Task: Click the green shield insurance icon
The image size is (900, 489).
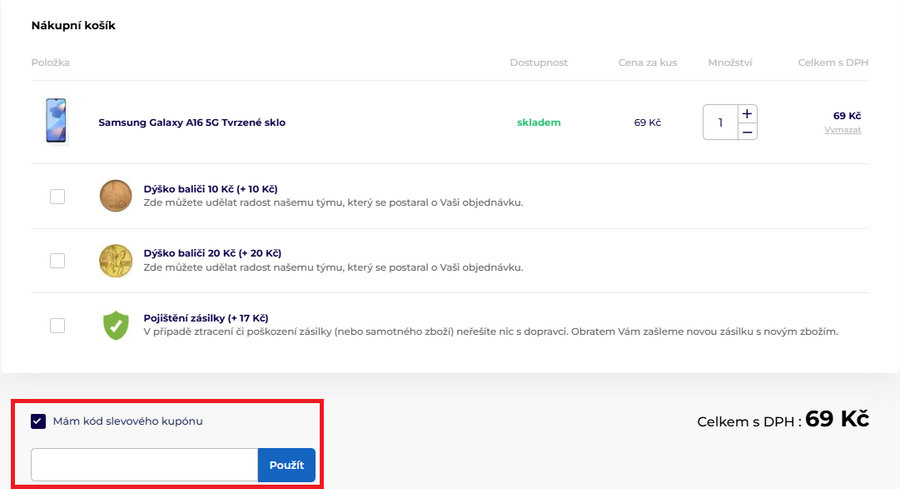Action: 116,325
